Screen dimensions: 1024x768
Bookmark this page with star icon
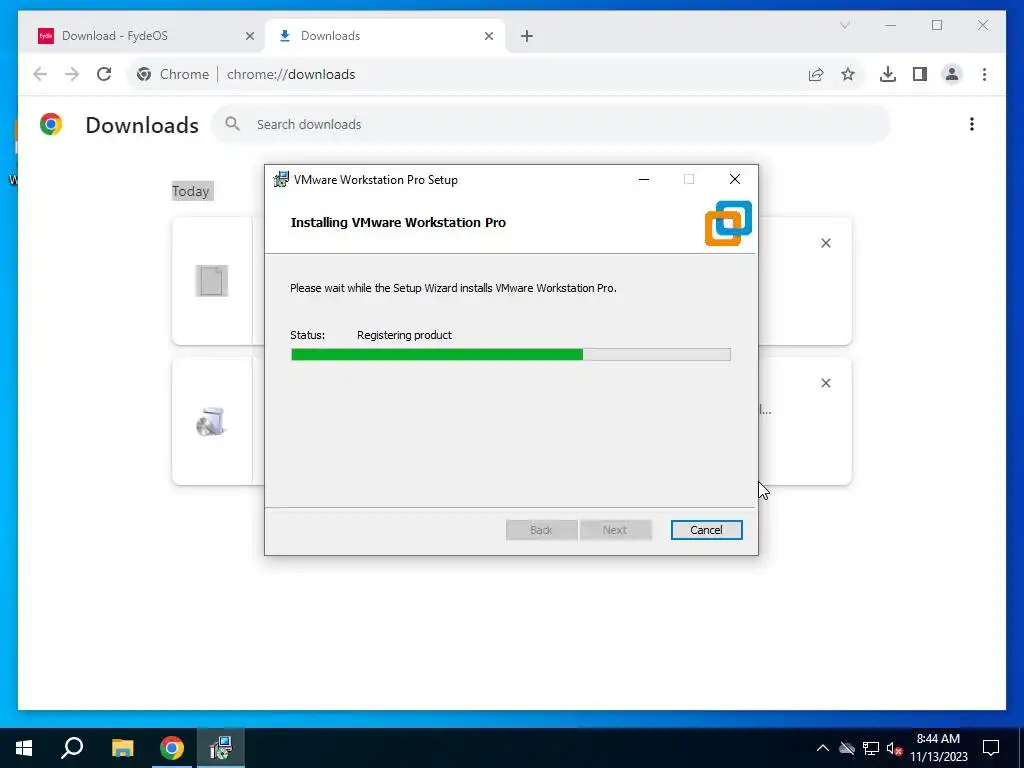pos(848,74)
